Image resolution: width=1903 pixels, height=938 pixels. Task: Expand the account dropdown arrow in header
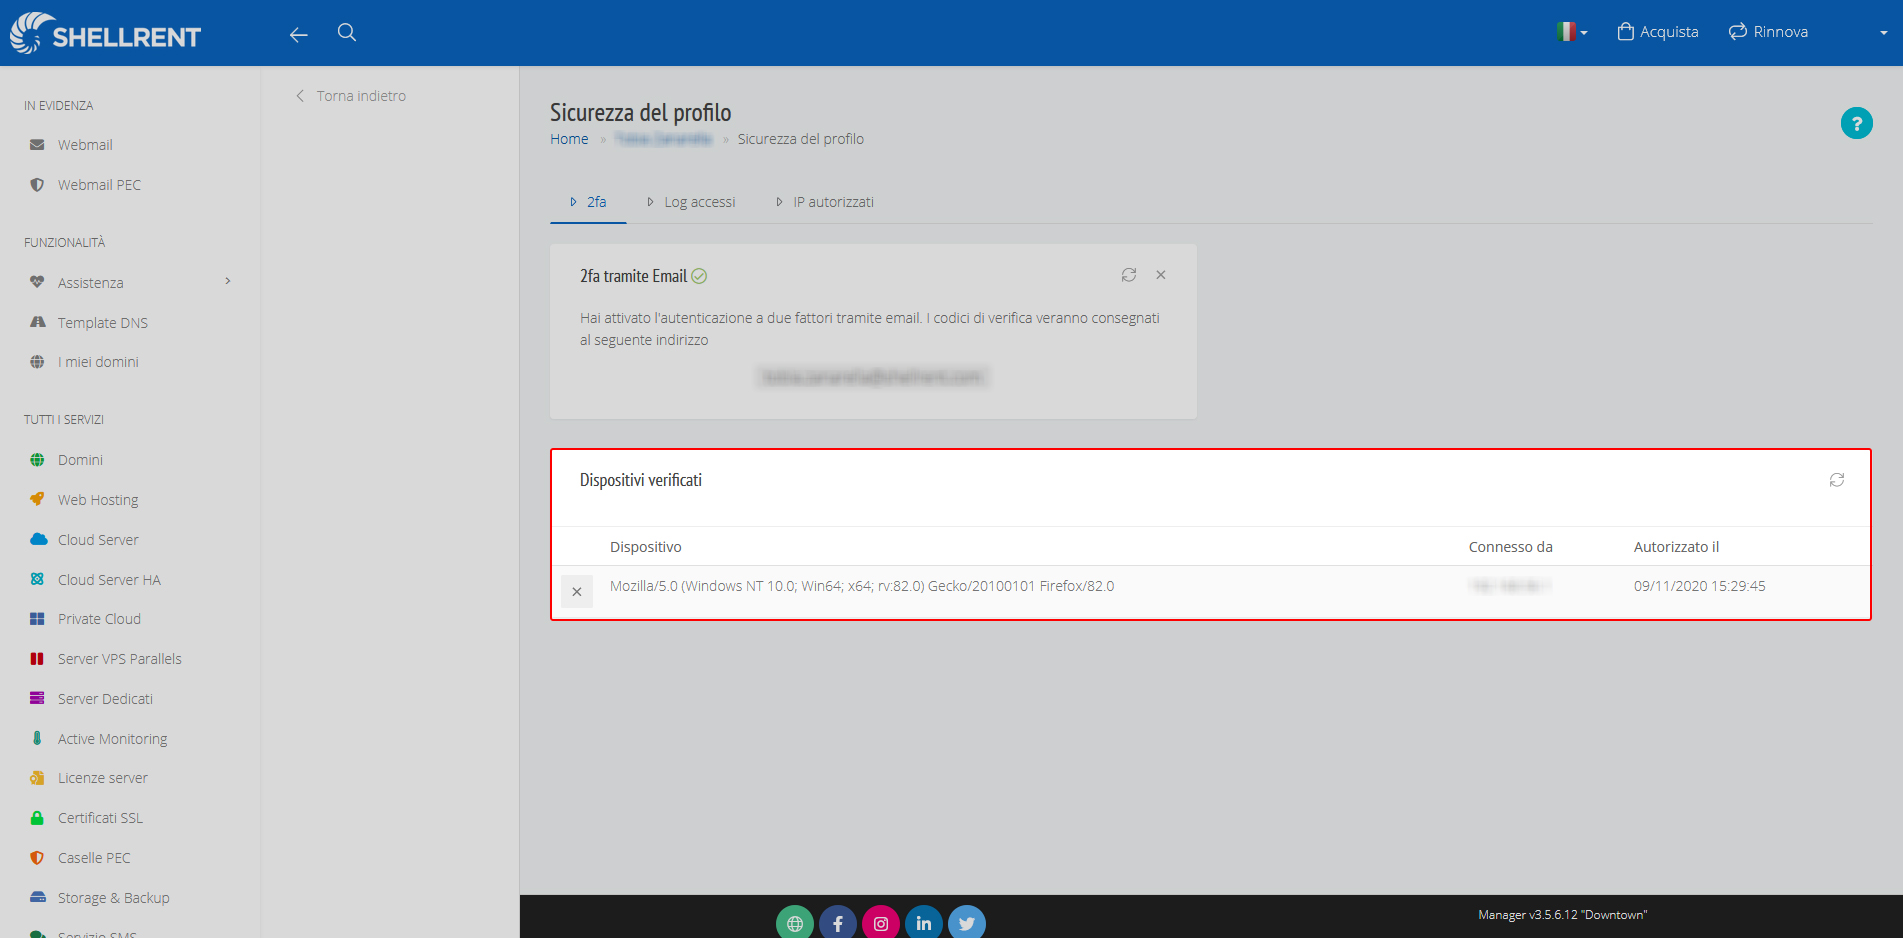coord(1884,33)
